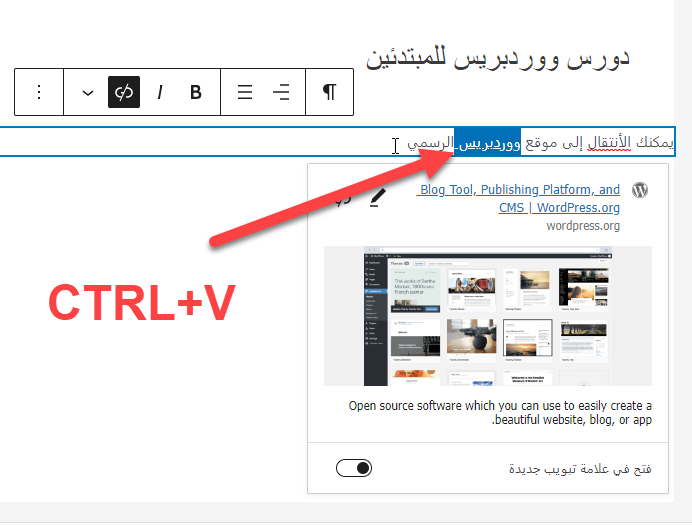This screenshot has height=528, width=692.
Task: Open the block mover lines icon
Action: pos(245,92)
